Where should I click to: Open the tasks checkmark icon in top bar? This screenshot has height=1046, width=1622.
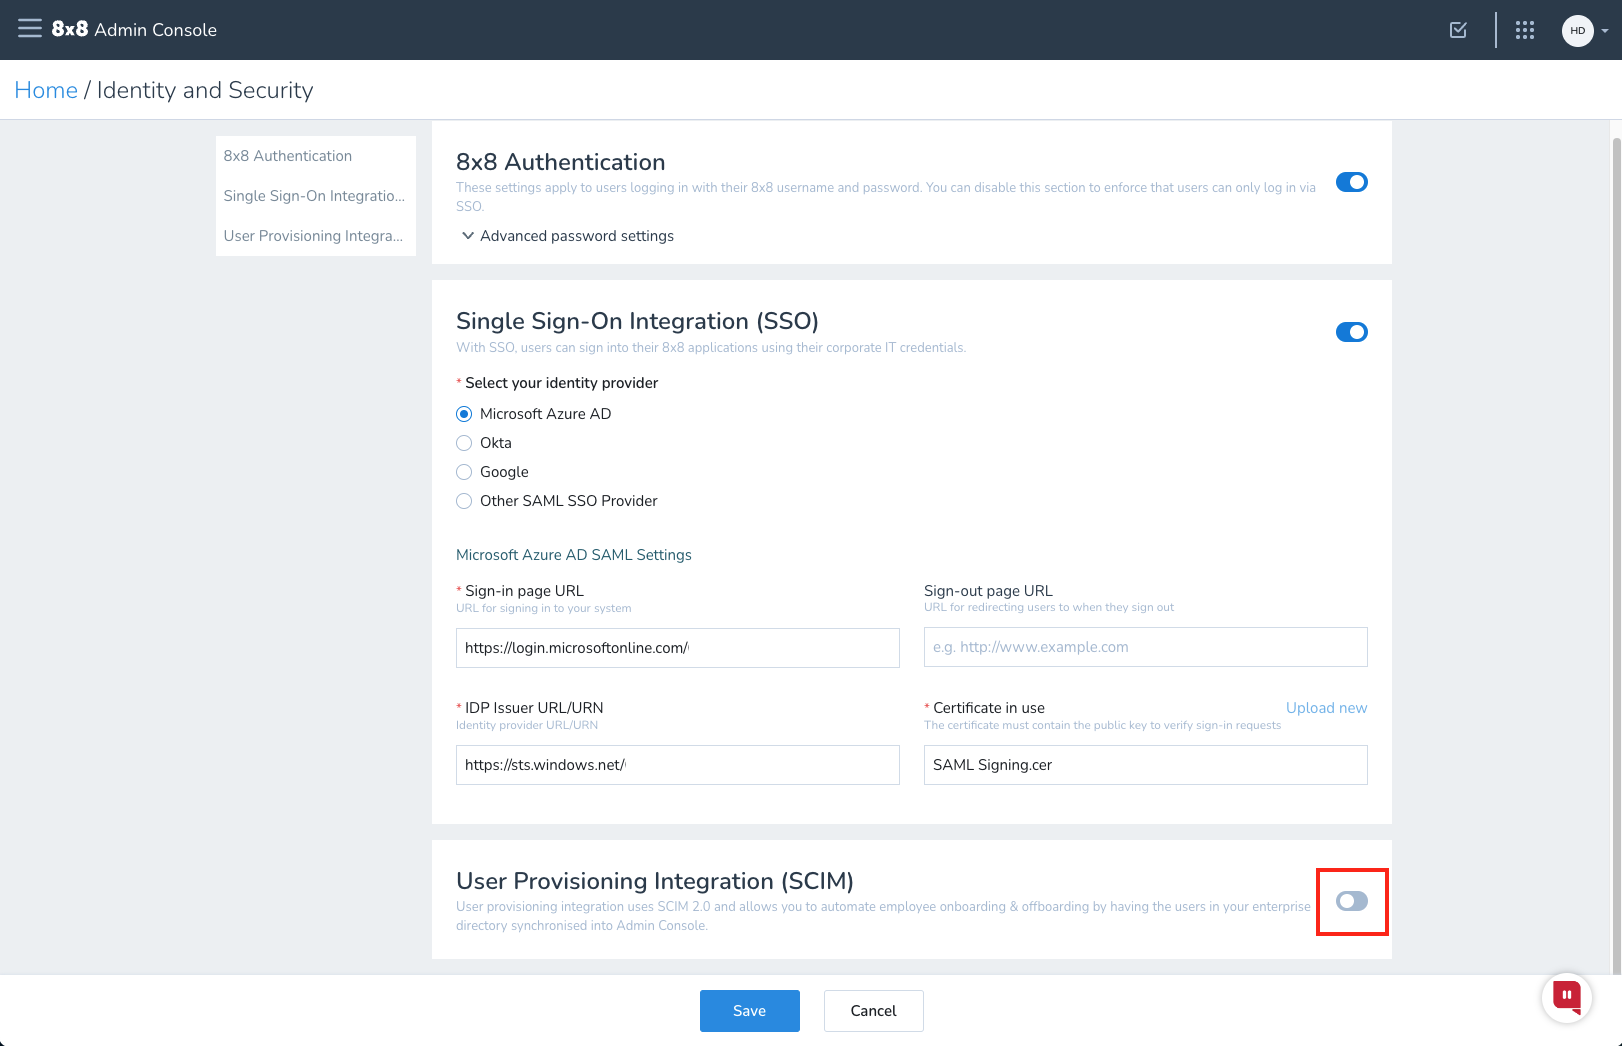click(x=1457, y=30)
